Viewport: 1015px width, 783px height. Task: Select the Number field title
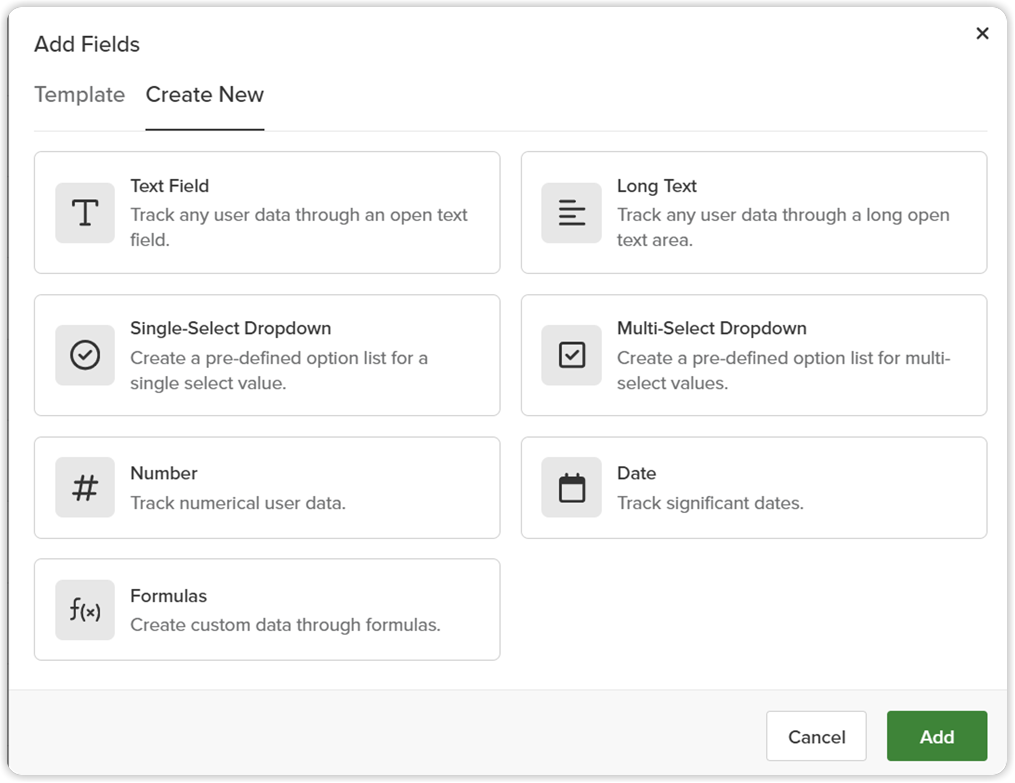tap(164, 473)
